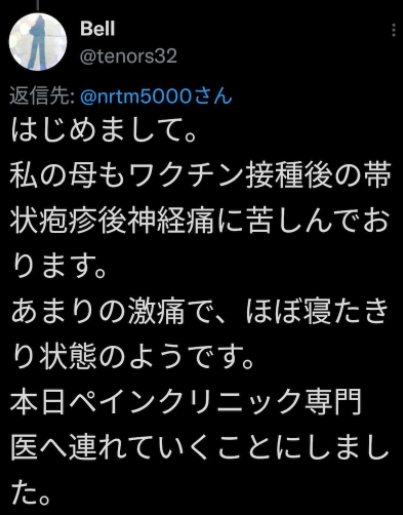
Task: Open Bell's profile picture
Action: pyautogui.click(x=38, y=42)
